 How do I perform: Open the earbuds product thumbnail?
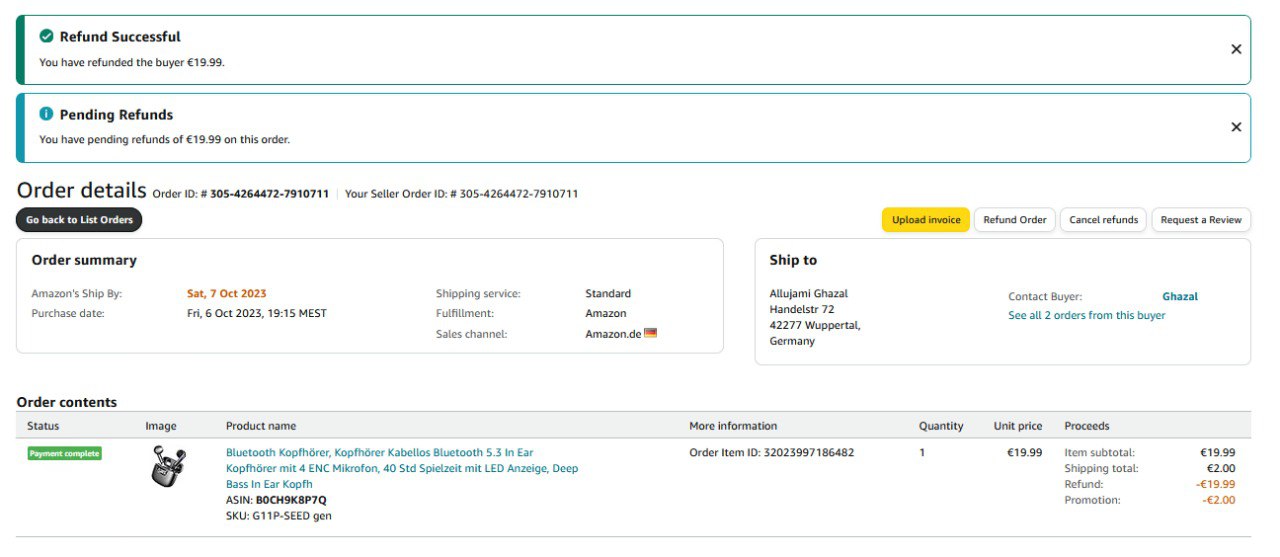[x=168, y=467]
